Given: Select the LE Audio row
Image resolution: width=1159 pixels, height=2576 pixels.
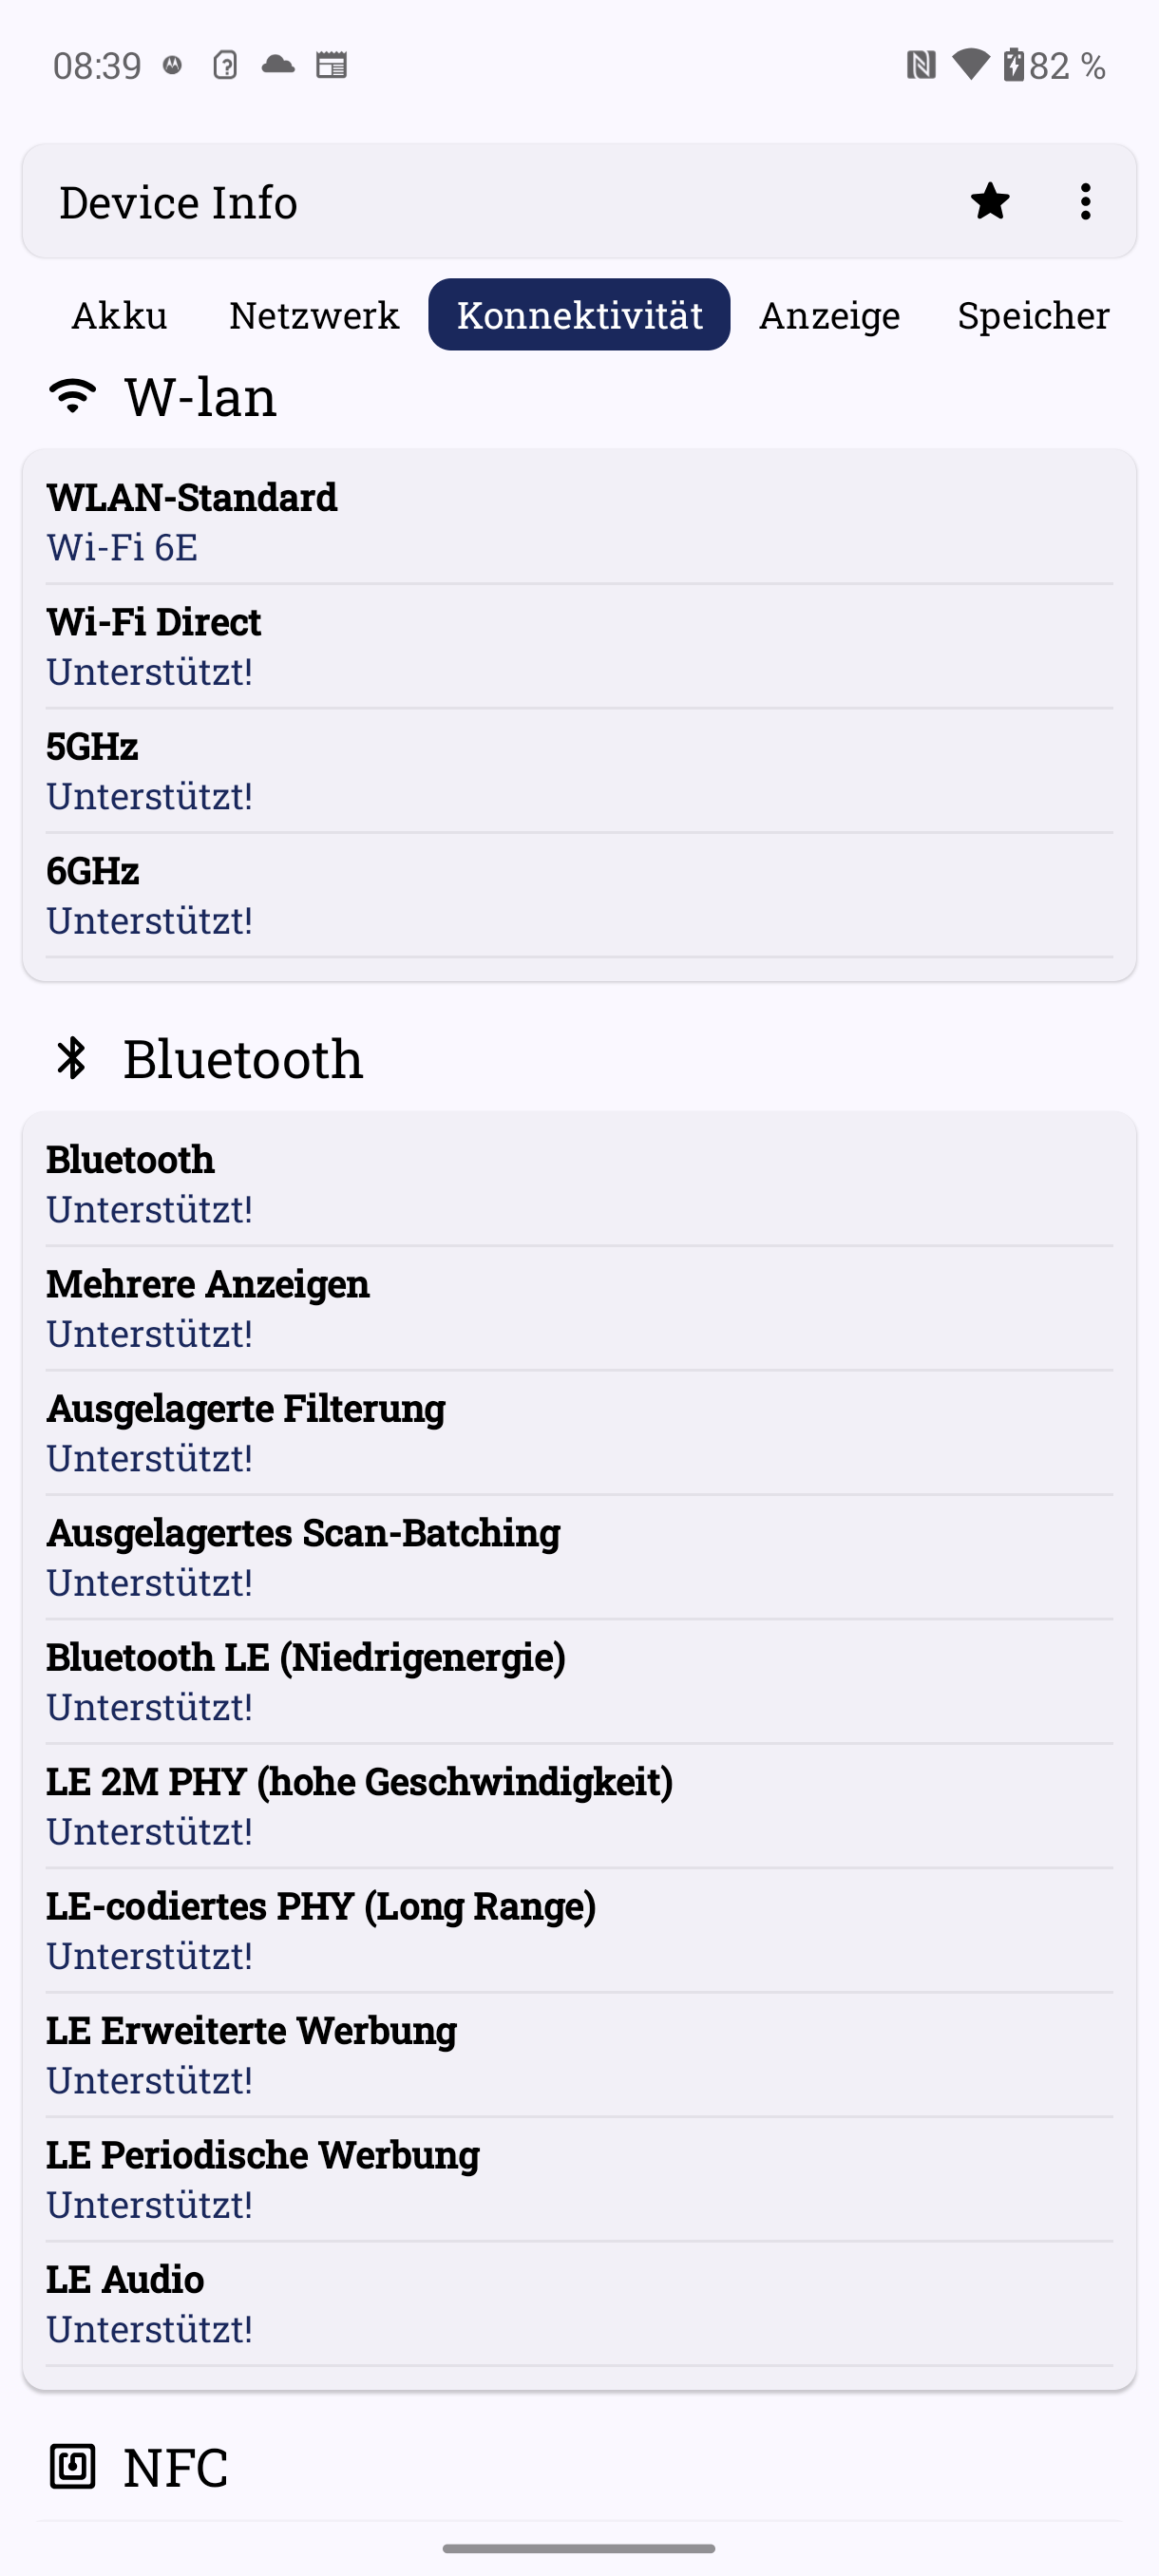Looking at the screenshot, I should click(579, 2303).
